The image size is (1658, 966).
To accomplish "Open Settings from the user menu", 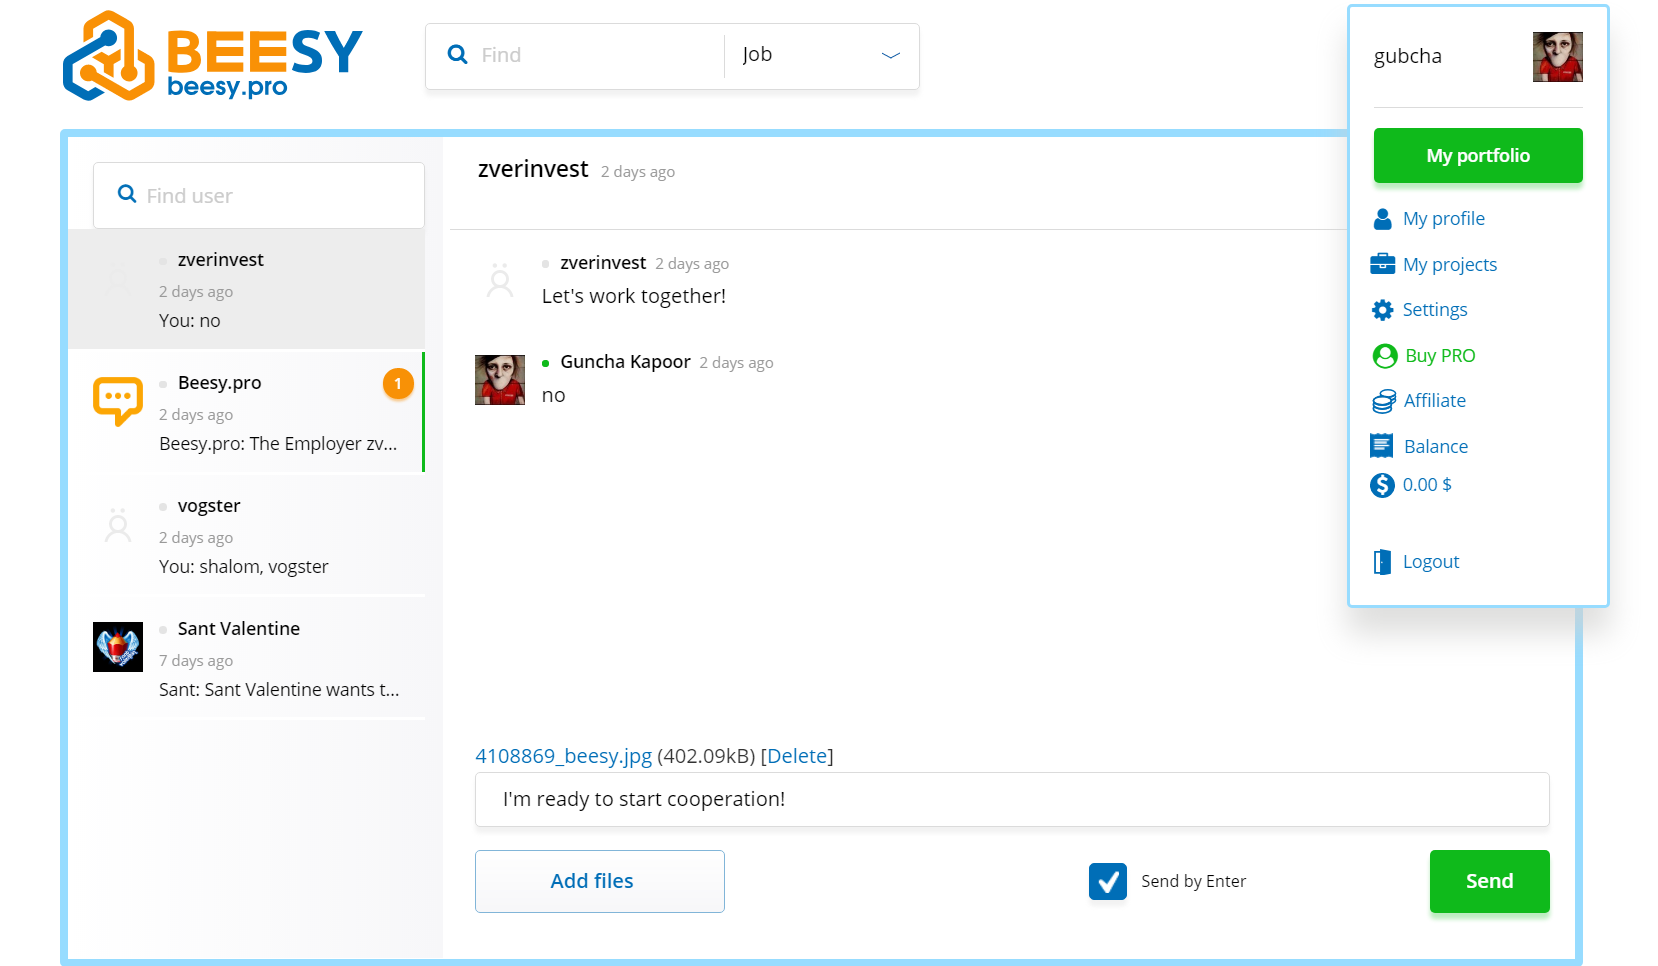I will click(1435, 310).
